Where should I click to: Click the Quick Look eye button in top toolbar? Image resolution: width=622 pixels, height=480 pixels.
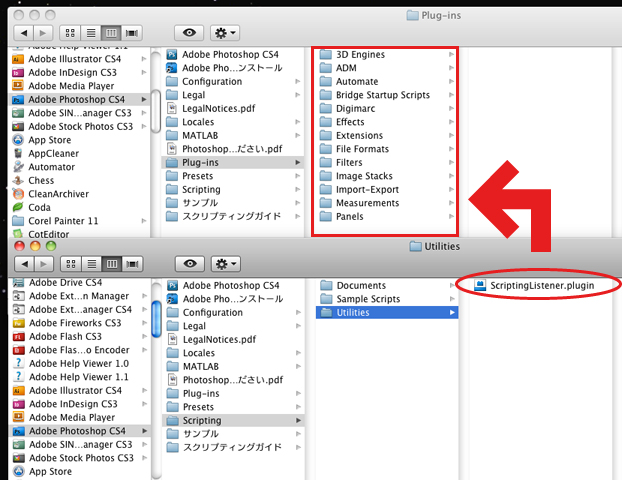pos(190,34)
